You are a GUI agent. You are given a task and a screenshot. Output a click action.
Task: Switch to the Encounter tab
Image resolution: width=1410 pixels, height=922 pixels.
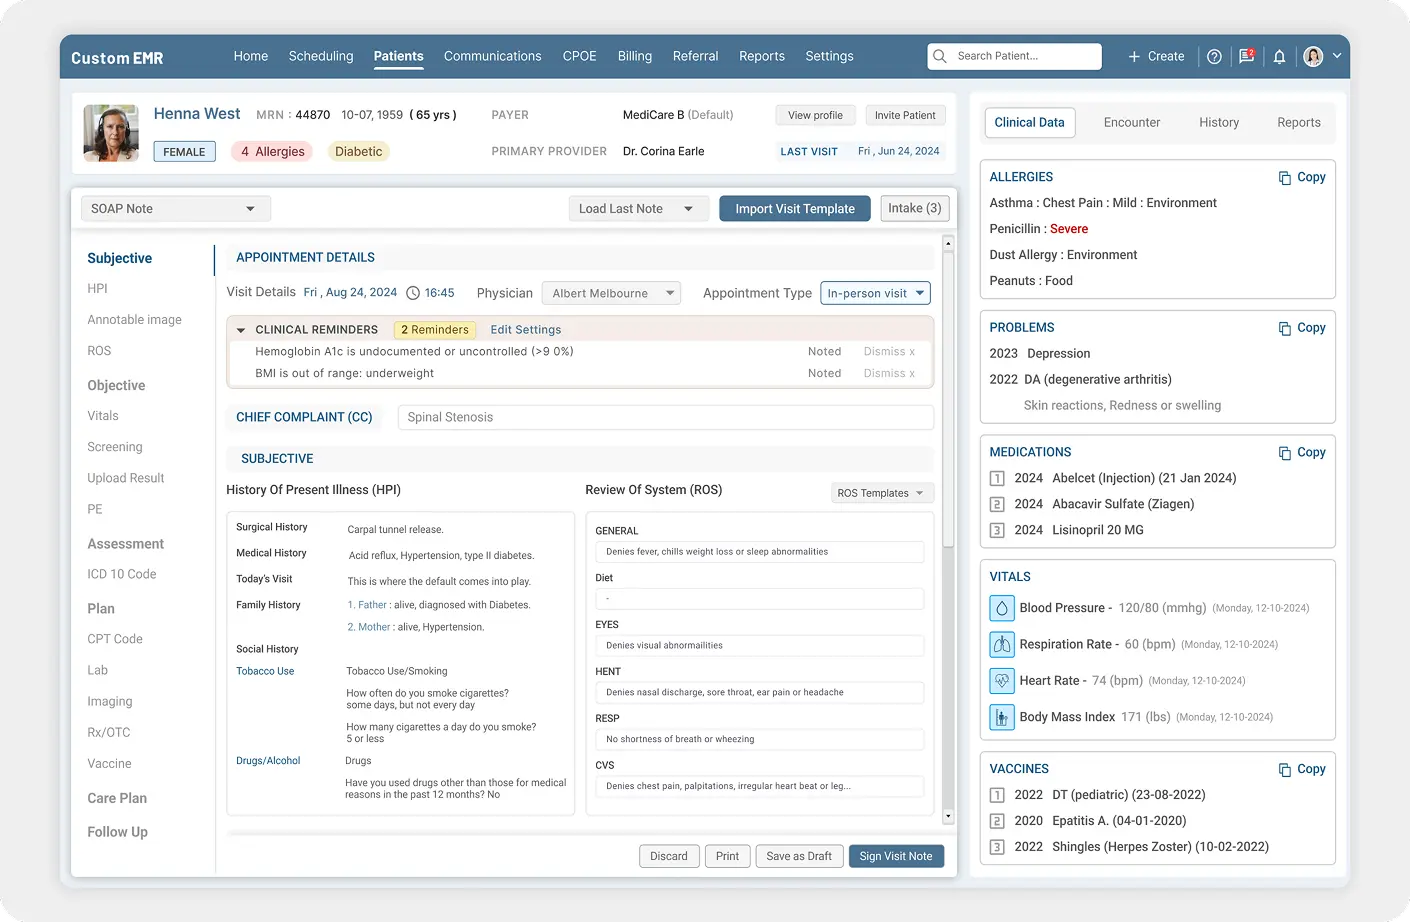tap(1131, 121)
